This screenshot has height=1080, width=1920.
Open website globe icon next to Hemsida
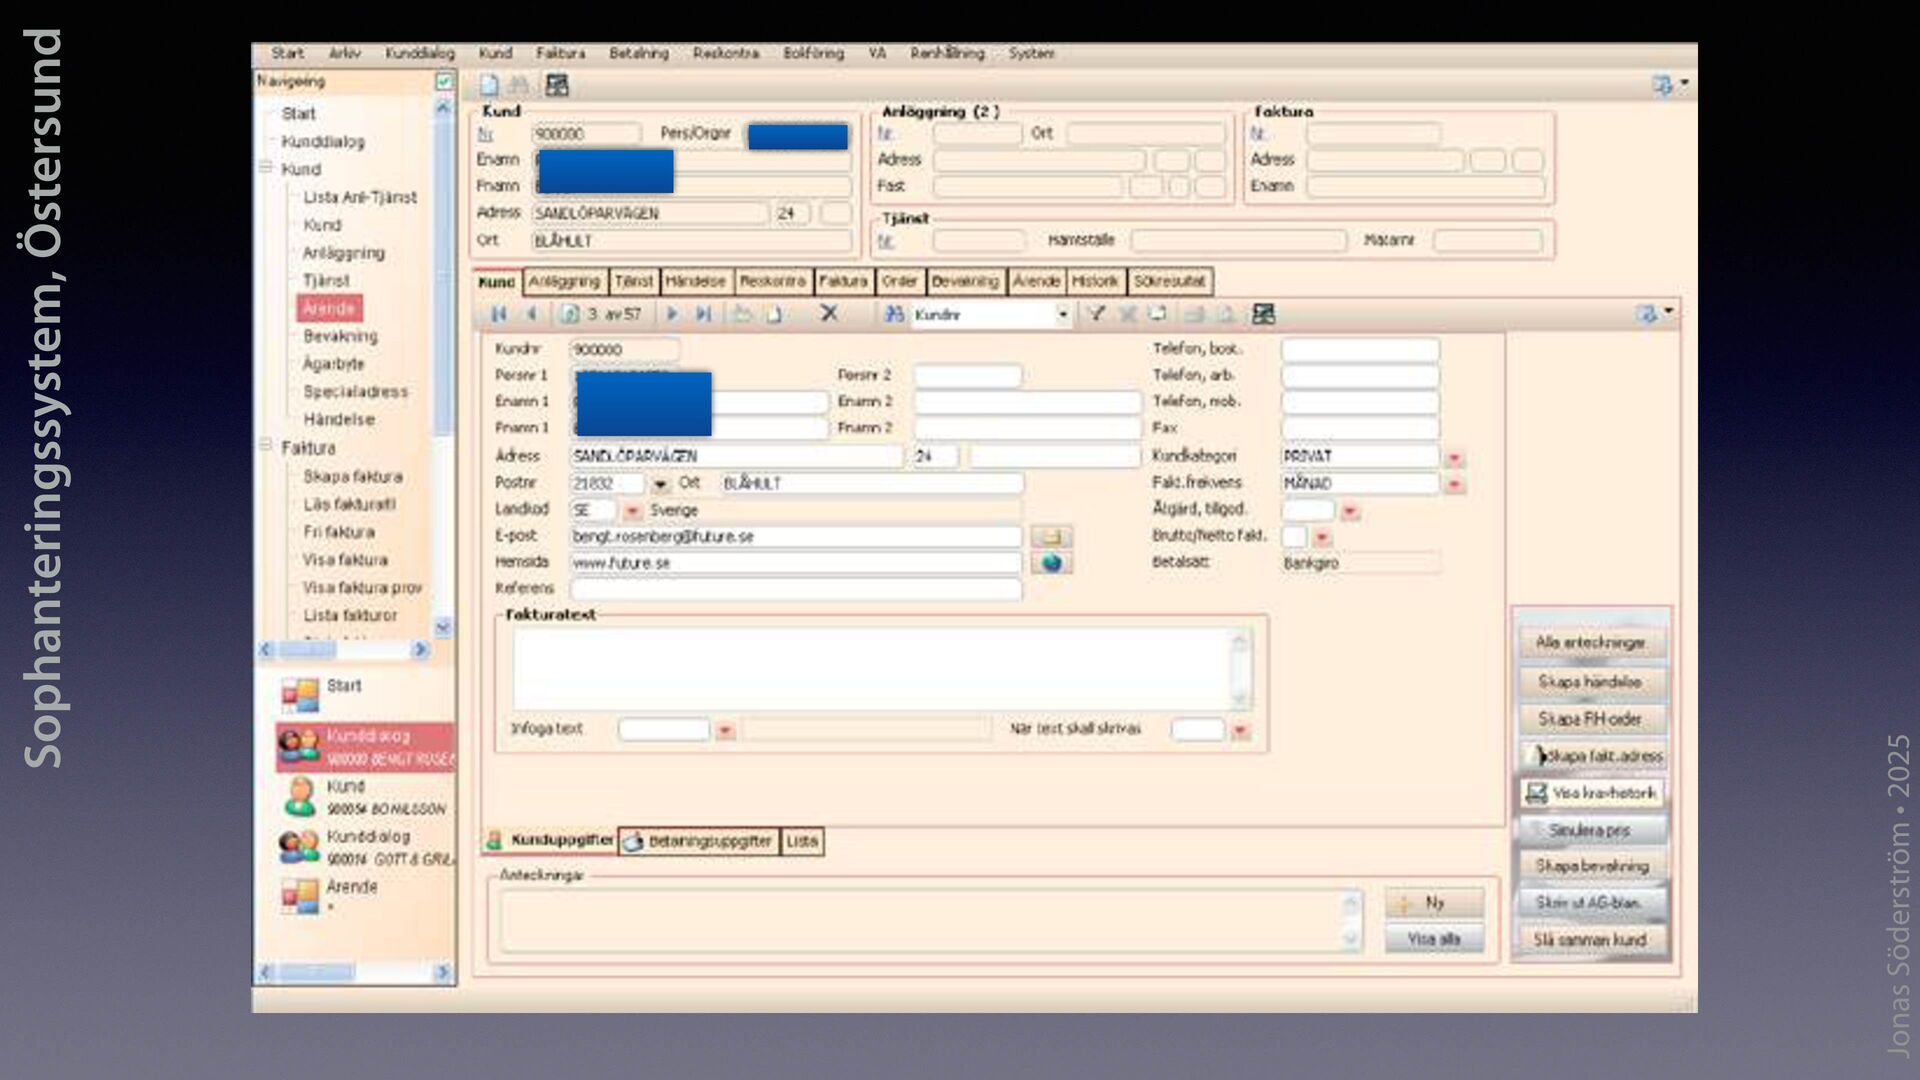(1051, 563)
